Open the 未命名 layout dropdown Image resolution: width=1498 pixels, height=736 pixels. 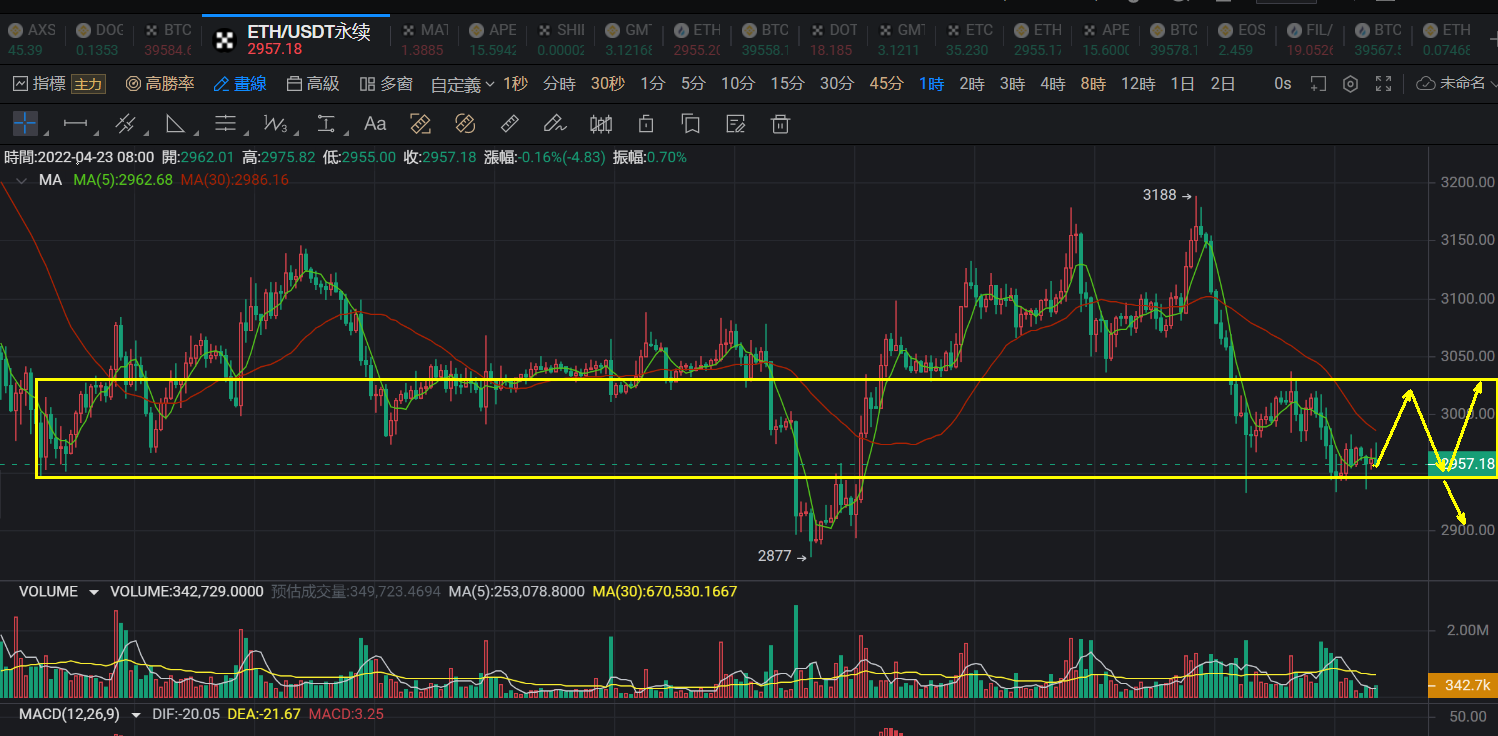[1468, 84]
